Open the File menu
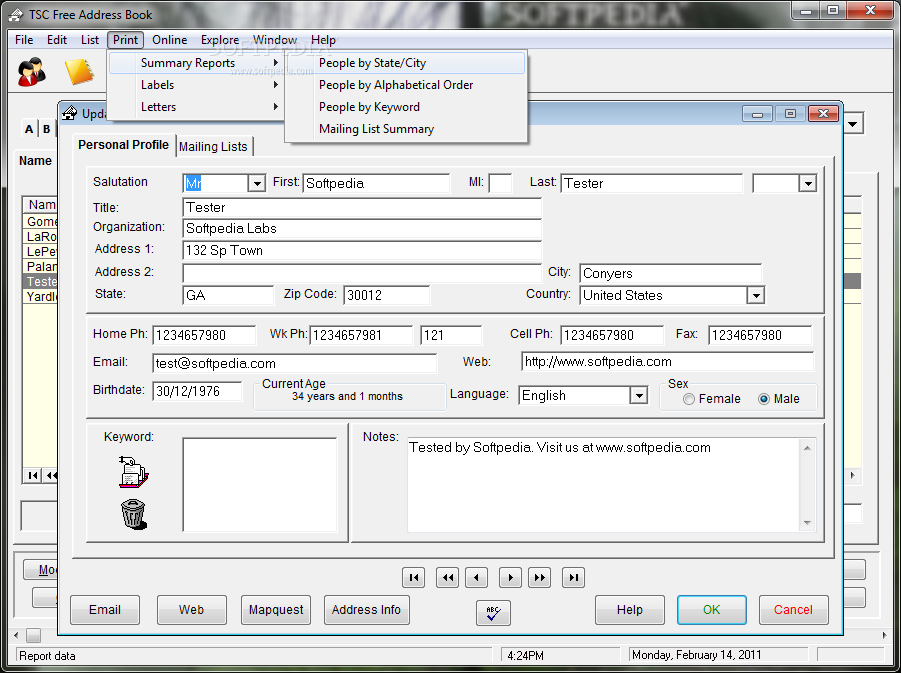This screenshot has height=673, width=901. click(24, 40)
